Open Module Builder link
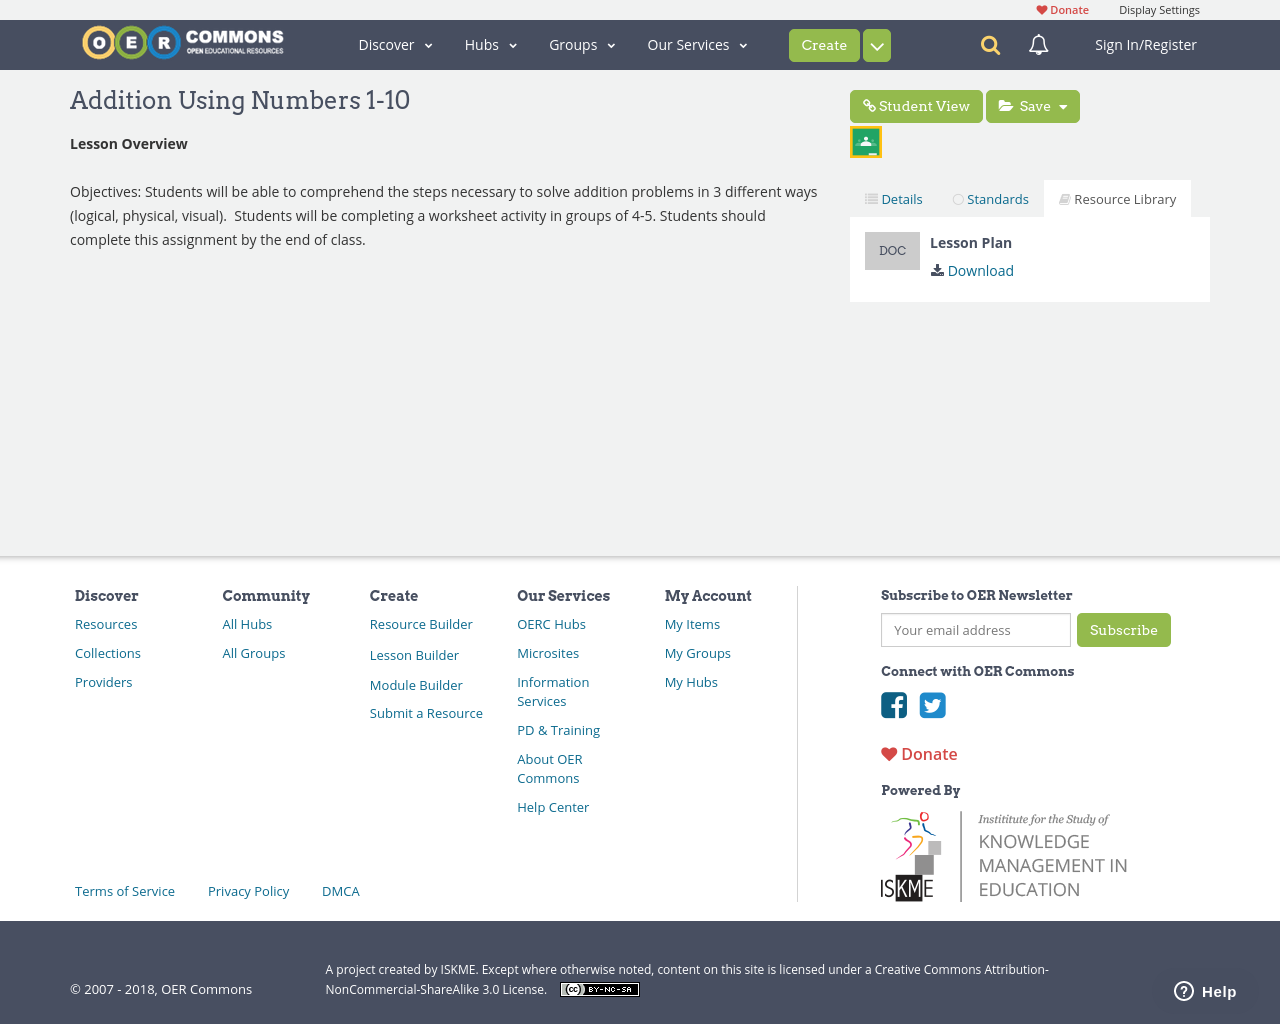Image resolution: width=1280 pixels, height=1024 pixels. [416, 685]
